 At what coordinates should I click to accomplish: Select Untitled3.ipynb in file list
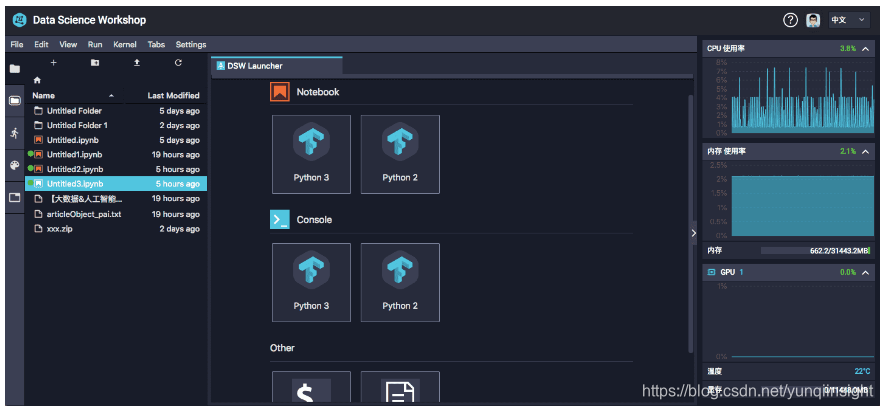[x=116, y=184]
